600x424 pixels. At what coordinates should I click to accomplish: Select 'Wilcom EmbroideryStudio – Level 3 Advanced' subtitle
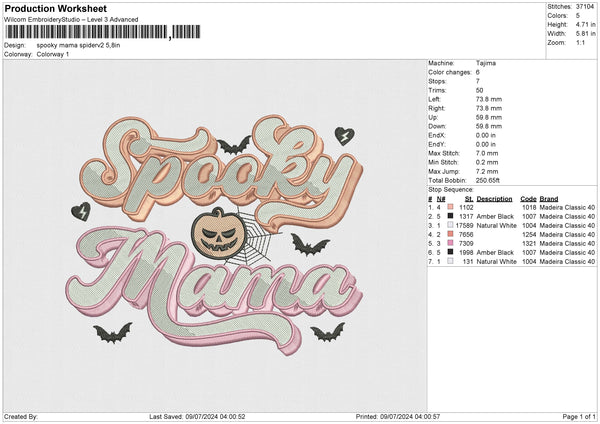[71, 20]
